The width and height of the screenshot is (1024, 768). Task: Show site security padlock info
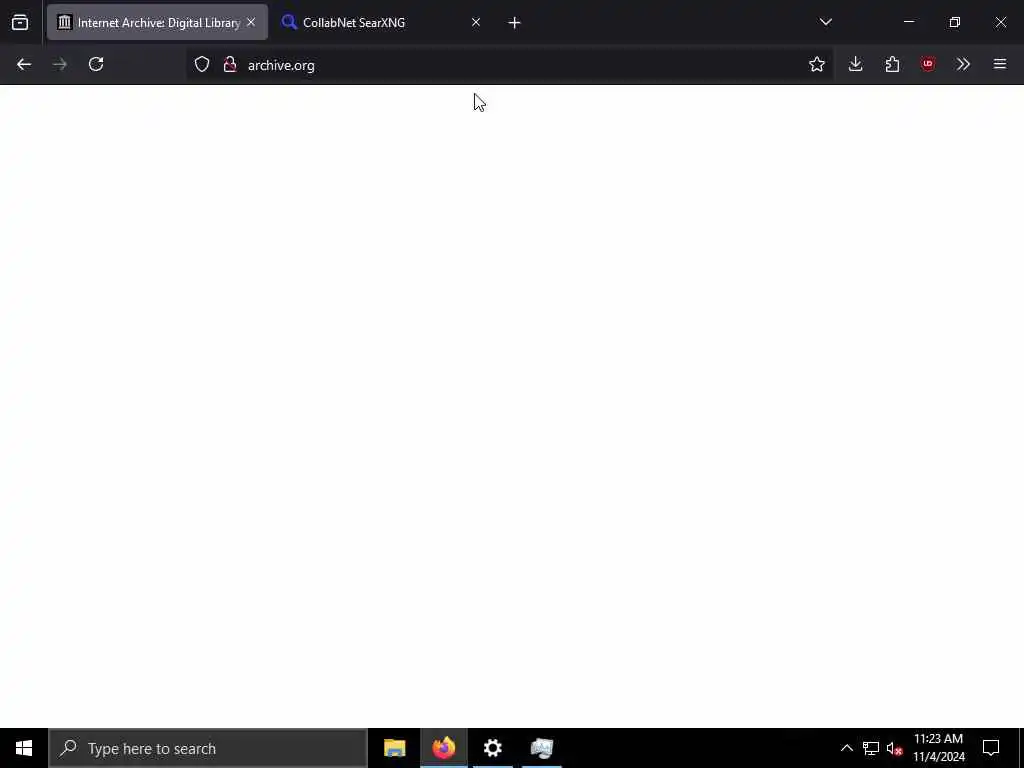tap(229, 64)
